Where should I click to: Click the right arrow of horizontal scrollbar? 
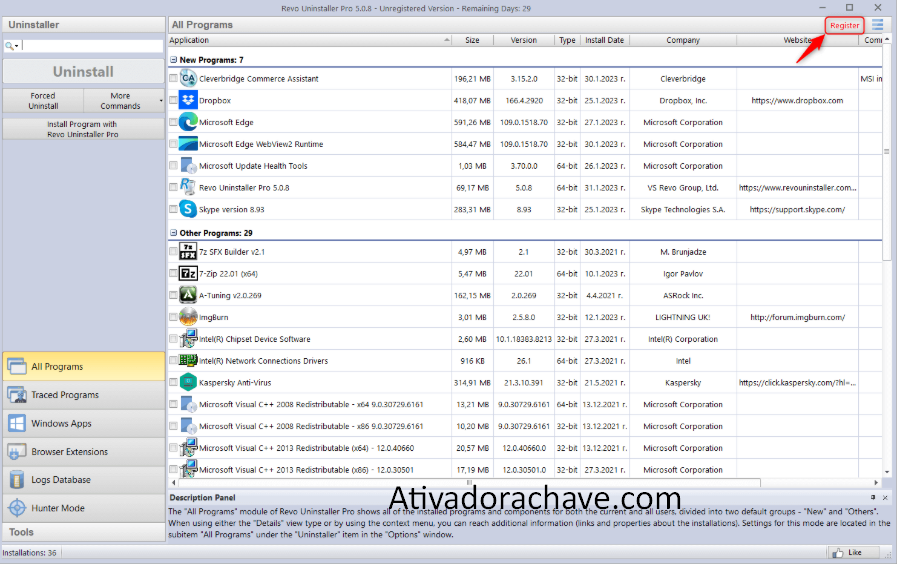click(x=876, y=483)
